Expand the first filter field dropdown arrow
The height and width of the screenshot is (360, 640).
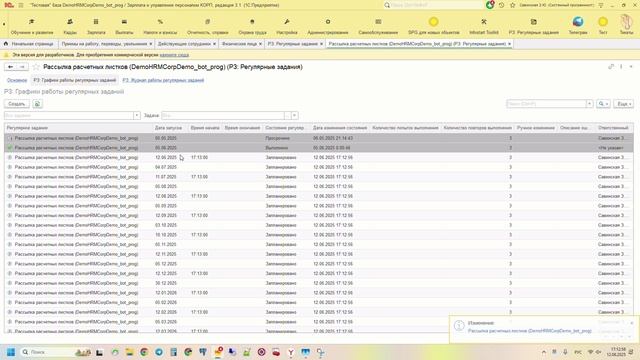tap(136, 116)
